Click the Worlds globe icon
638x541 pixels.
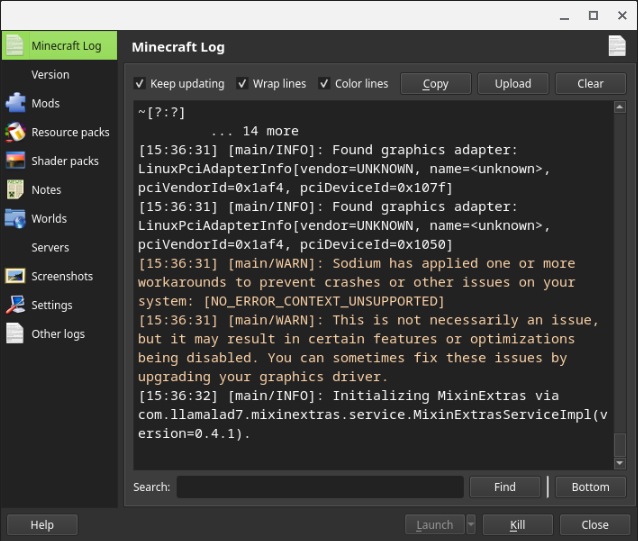click(15, 218)
